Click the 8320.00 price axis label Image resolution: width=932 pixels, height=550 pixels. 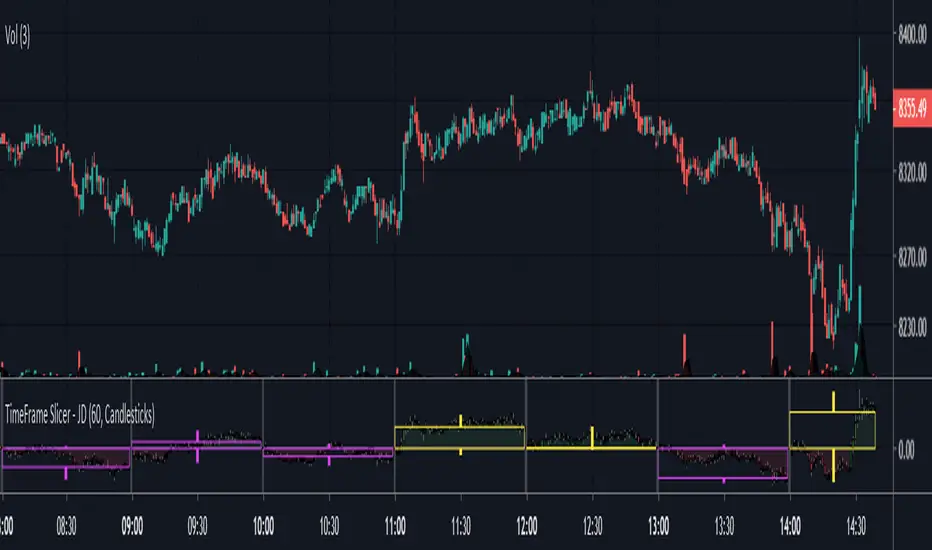(912, 172)
